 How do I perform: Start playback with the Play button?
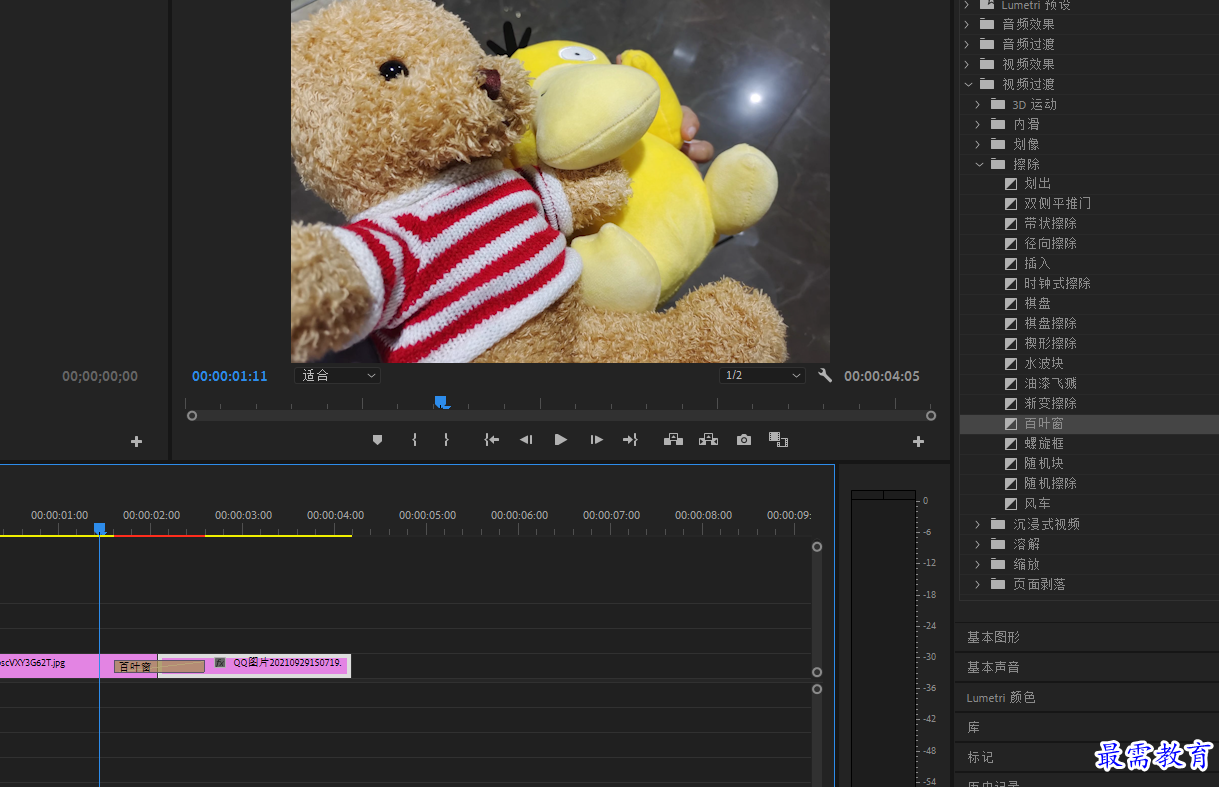point(561,440)
